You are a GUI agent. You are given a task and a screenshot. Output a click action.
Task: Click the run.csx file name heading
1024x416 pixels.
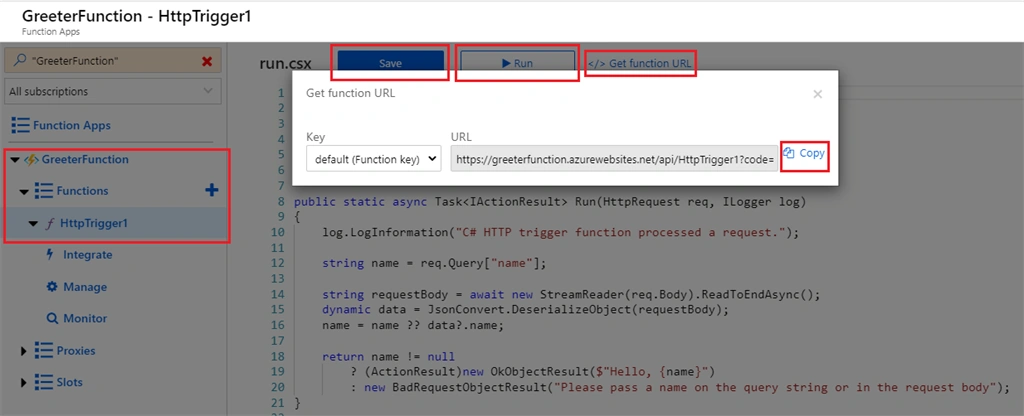click(285, 64)
